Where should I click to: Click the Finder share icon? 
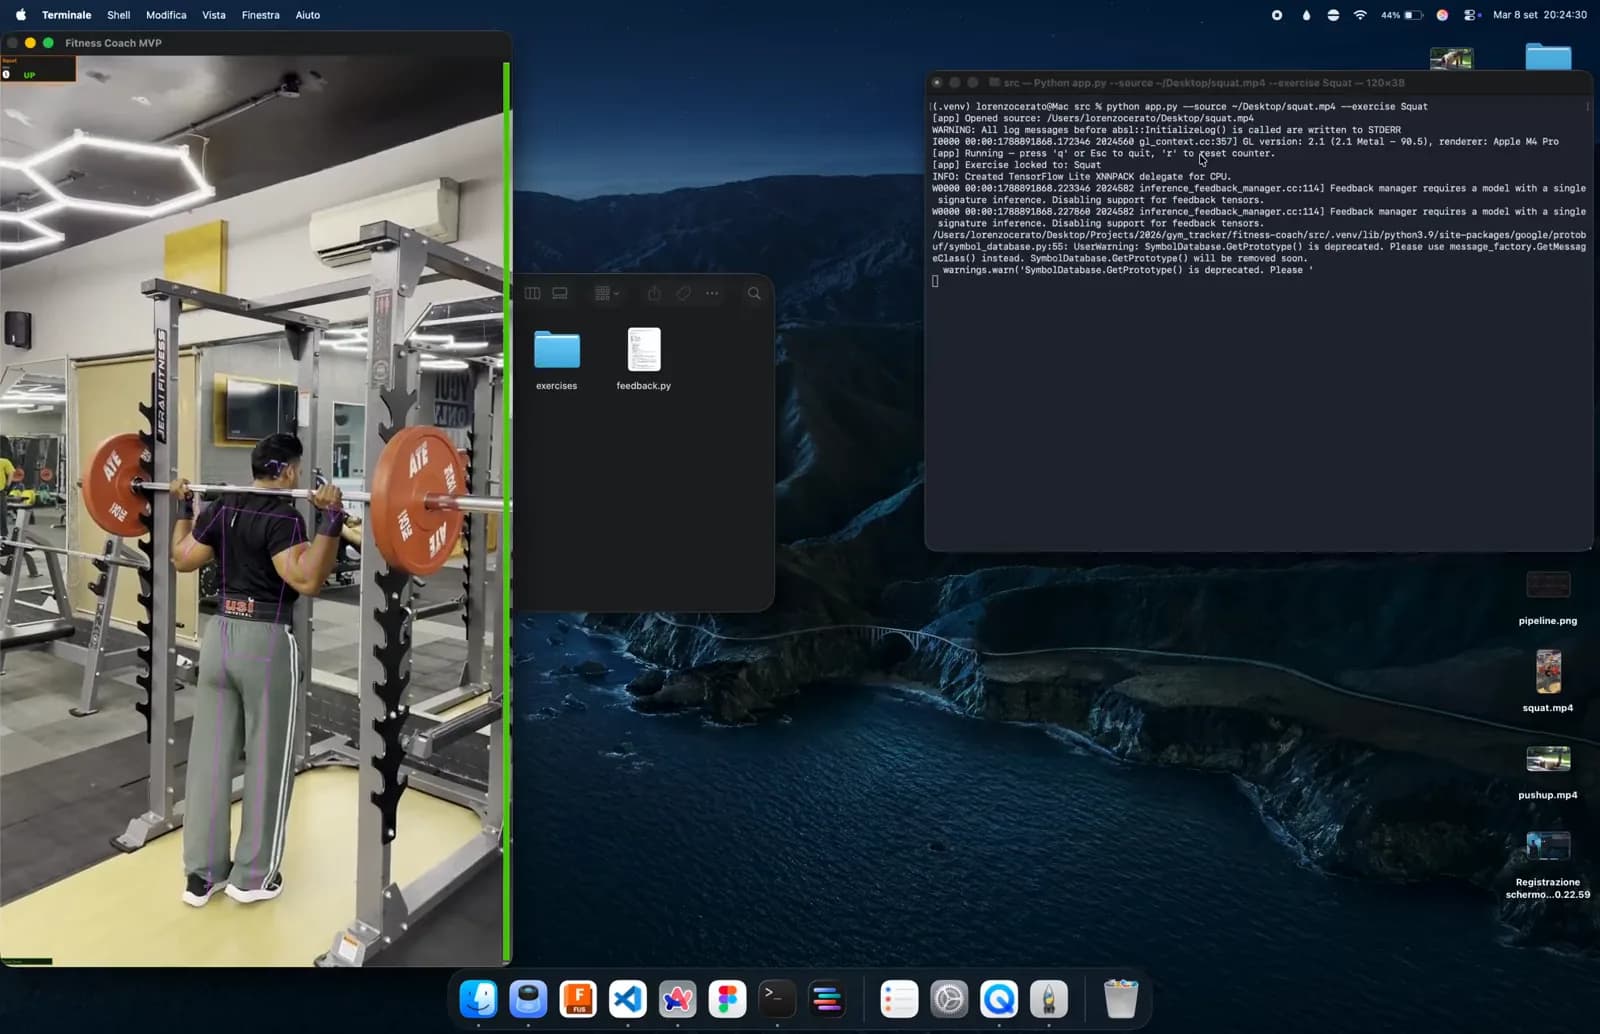click(654, 293)
